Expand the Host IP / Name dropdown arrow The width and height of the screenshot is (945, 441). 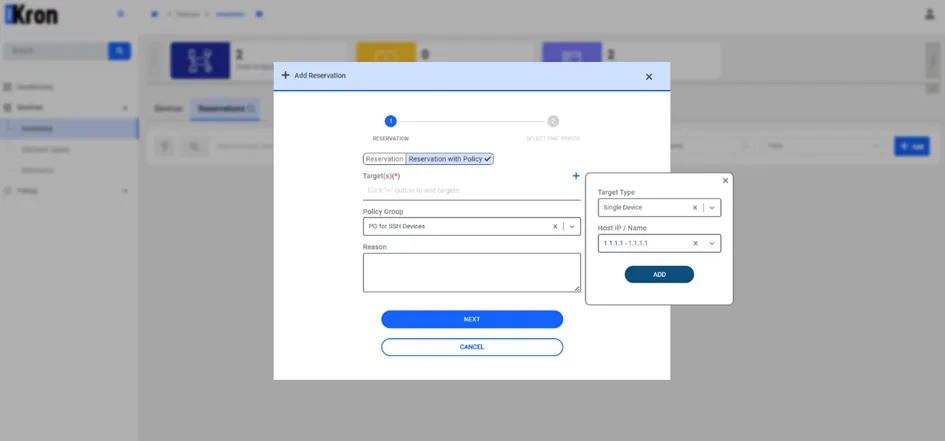pyautogui.click(x=712, y=243)
